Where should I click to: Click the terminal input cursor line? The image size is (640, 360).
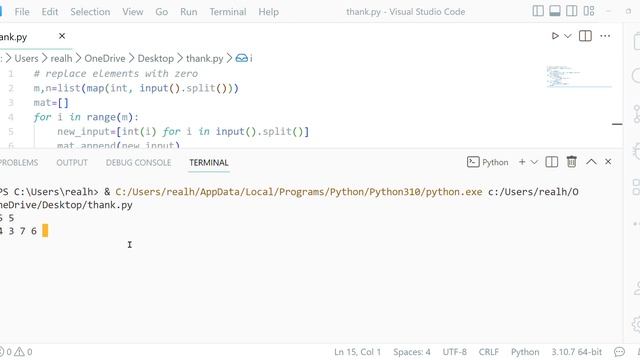pos(24,231)
